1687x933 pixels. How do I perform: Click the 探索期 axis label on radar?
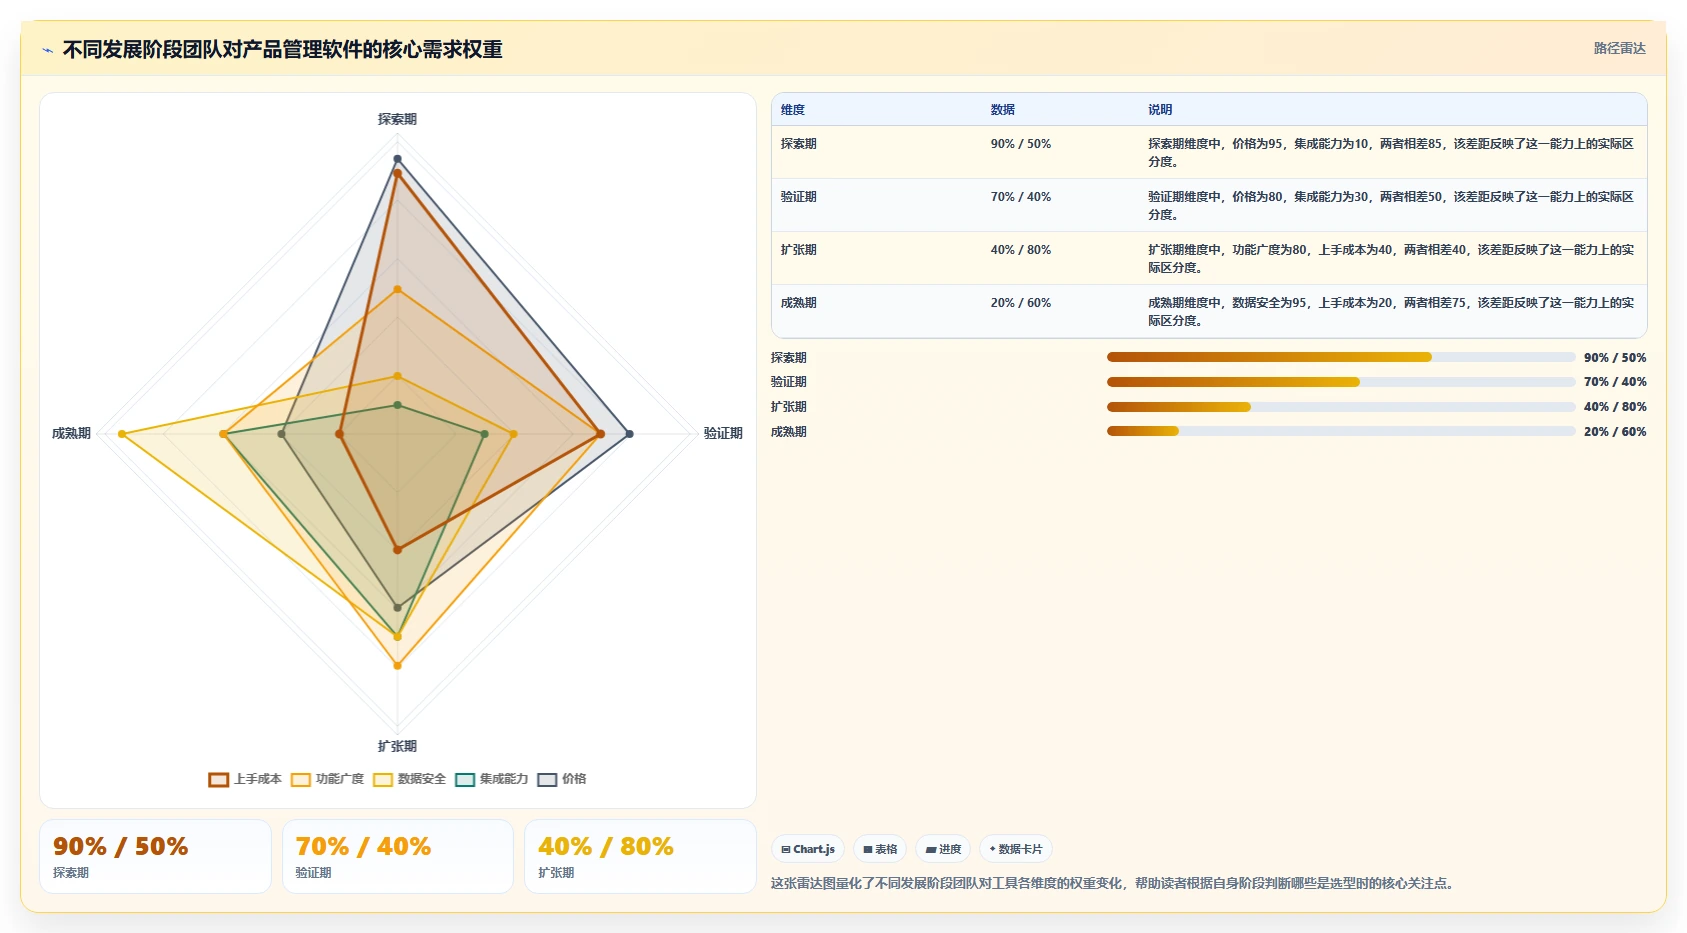click(397, 119)
